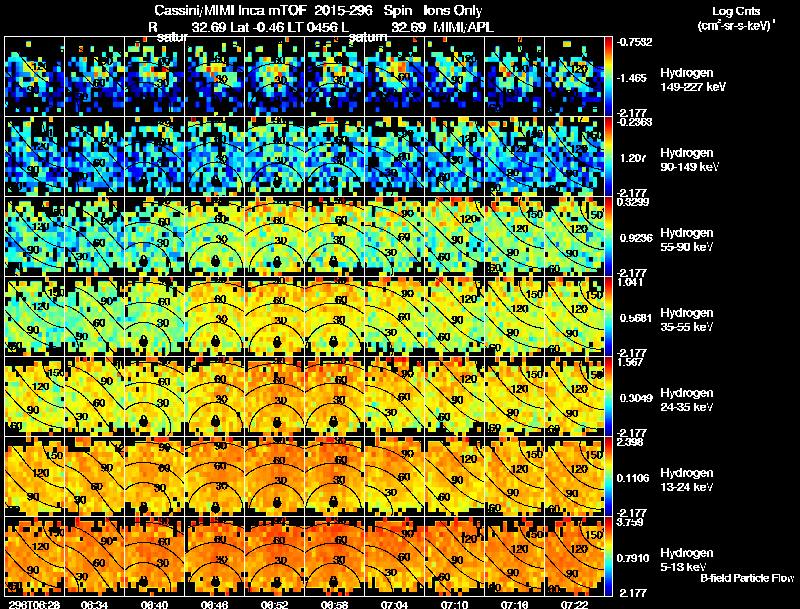The width and height of the screenshot is (800, 609).
Task: Select the 06:28 panel in the 149-227 keV row
Action: tap(34, 76)
